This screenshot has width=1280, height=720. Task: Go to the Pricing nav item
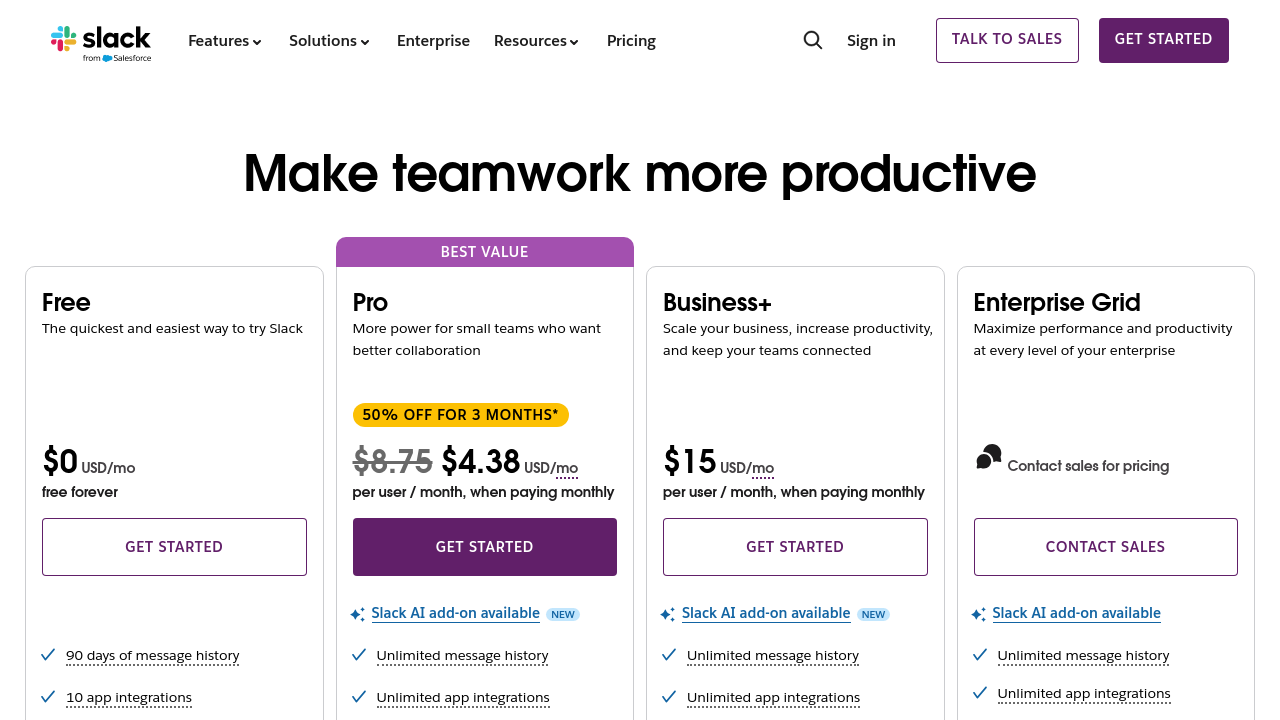pos(631,41)
